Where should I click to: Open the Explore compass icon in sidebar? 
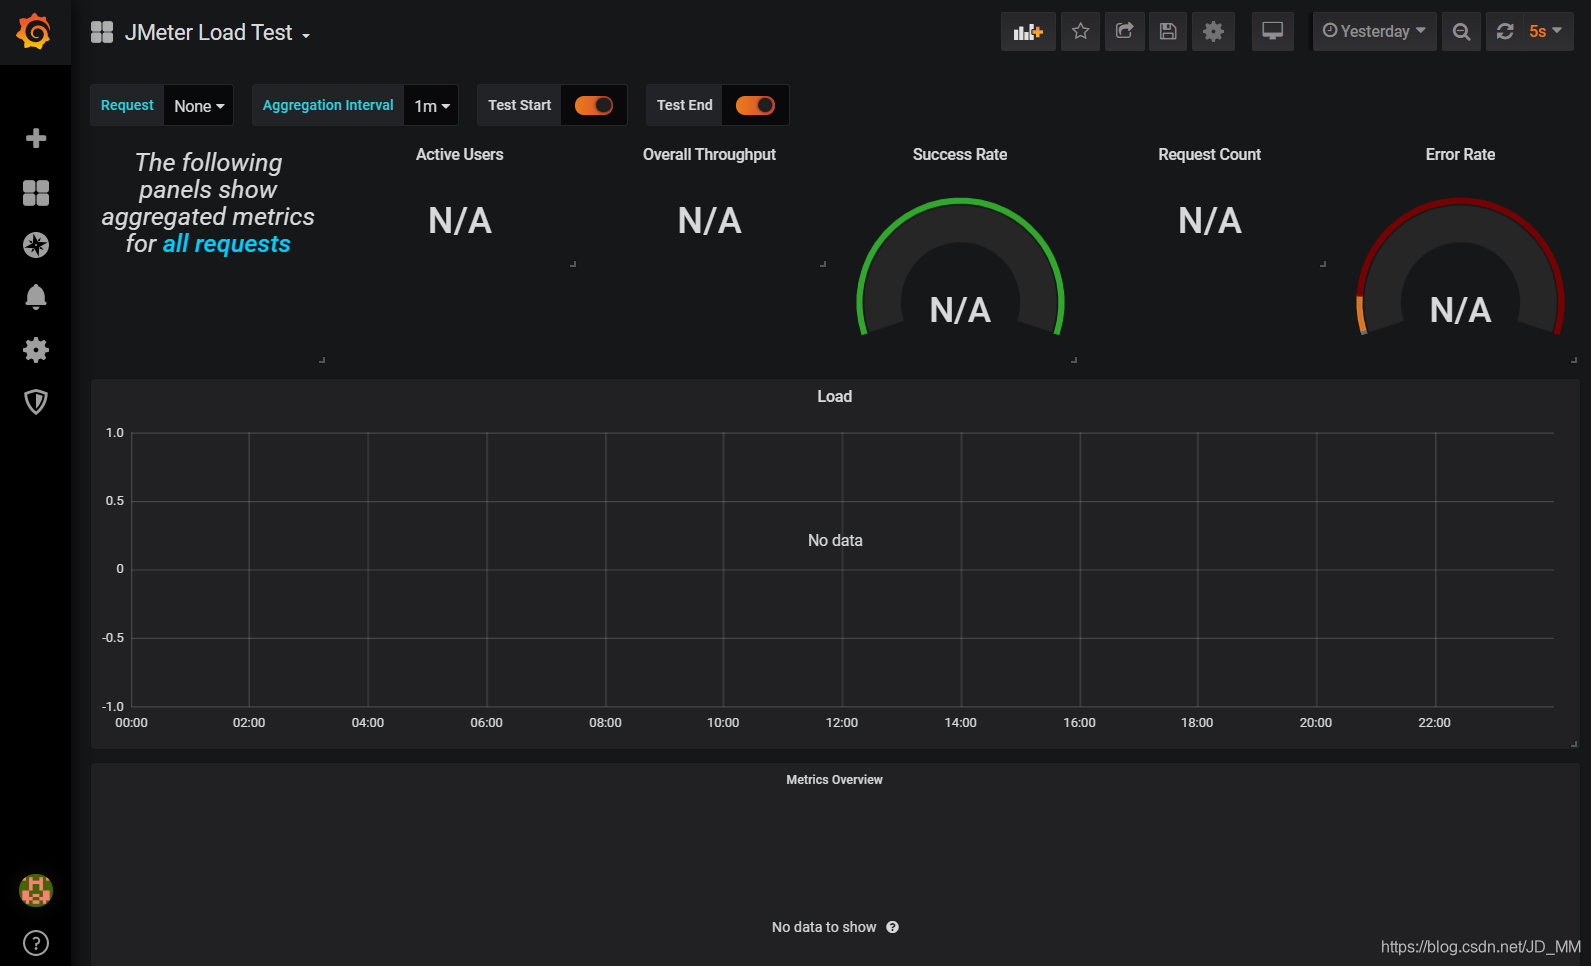point(36,245)
